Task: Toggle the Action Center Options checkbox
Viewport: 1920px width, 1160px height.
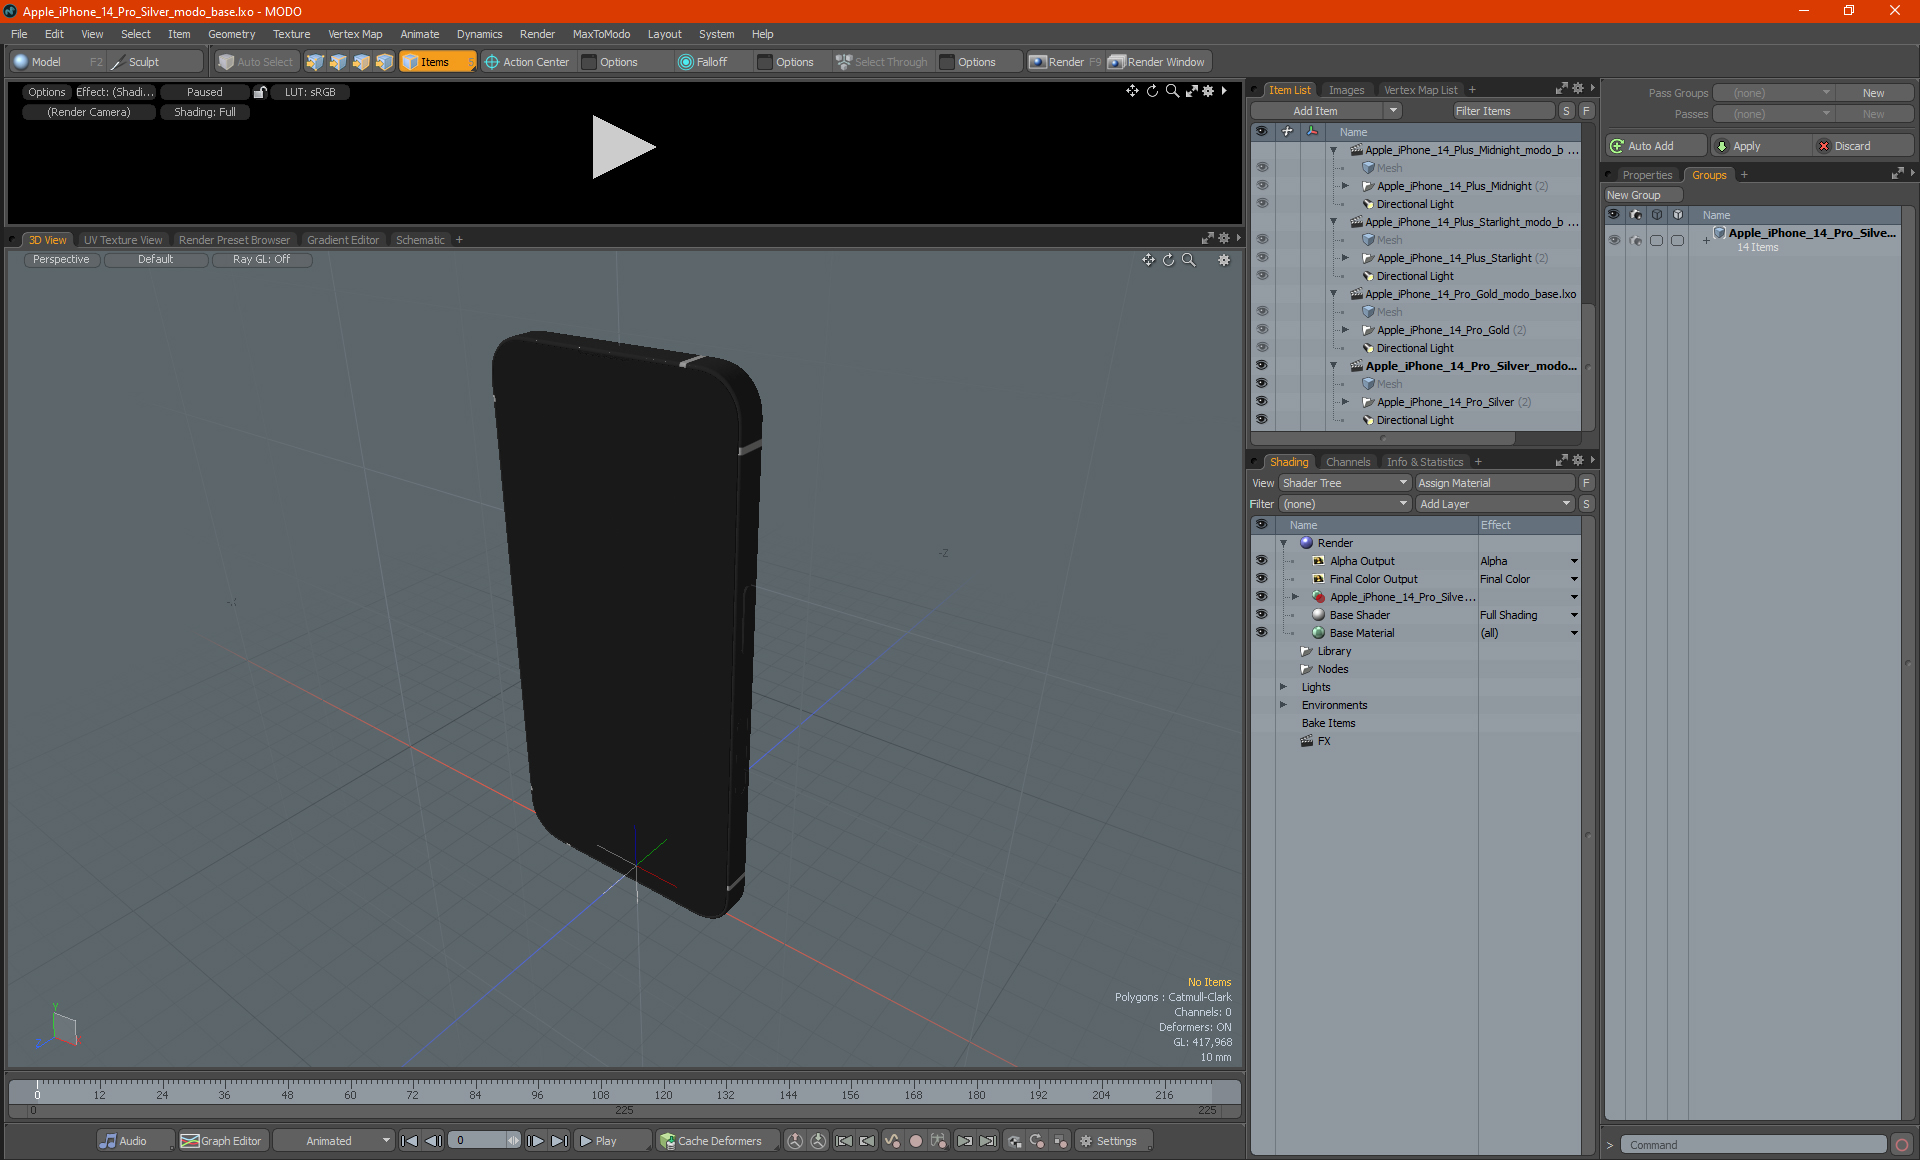Action: click(x=590, y=62)
